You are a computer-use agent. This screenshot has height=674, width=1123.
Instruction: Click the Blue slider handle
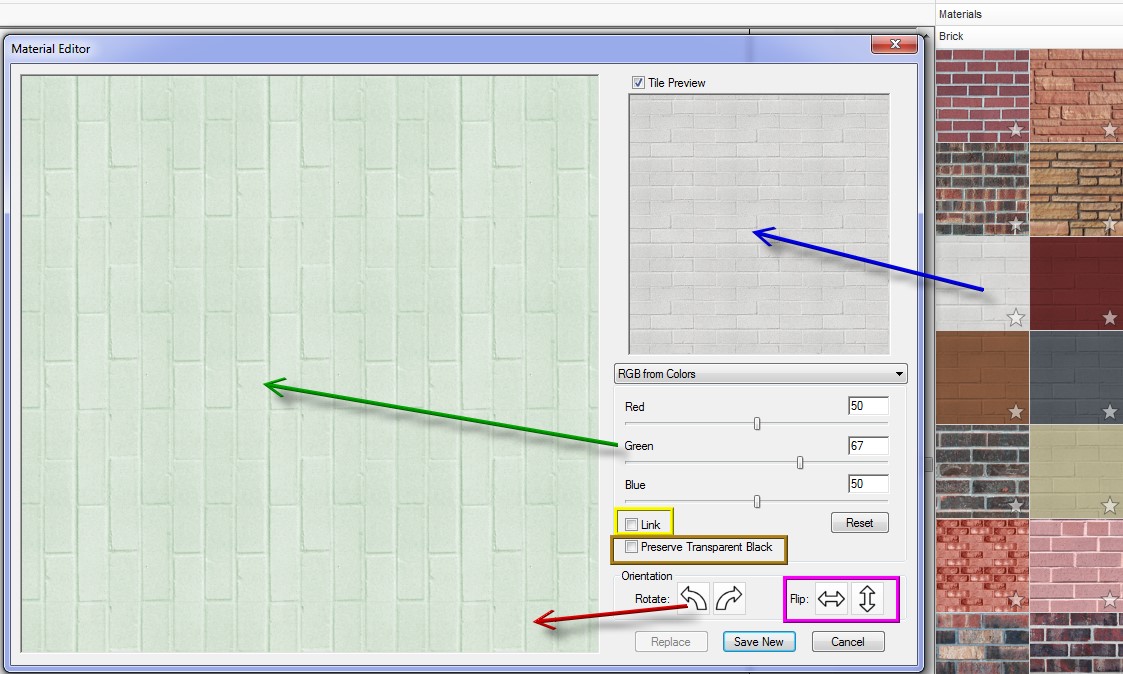tap(757, 501)
